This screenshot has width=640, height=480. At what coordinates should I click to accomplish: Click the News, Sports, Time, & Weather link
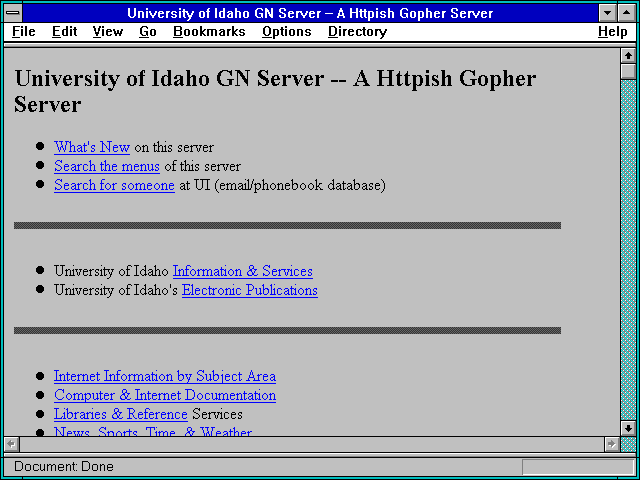point(153,431)
